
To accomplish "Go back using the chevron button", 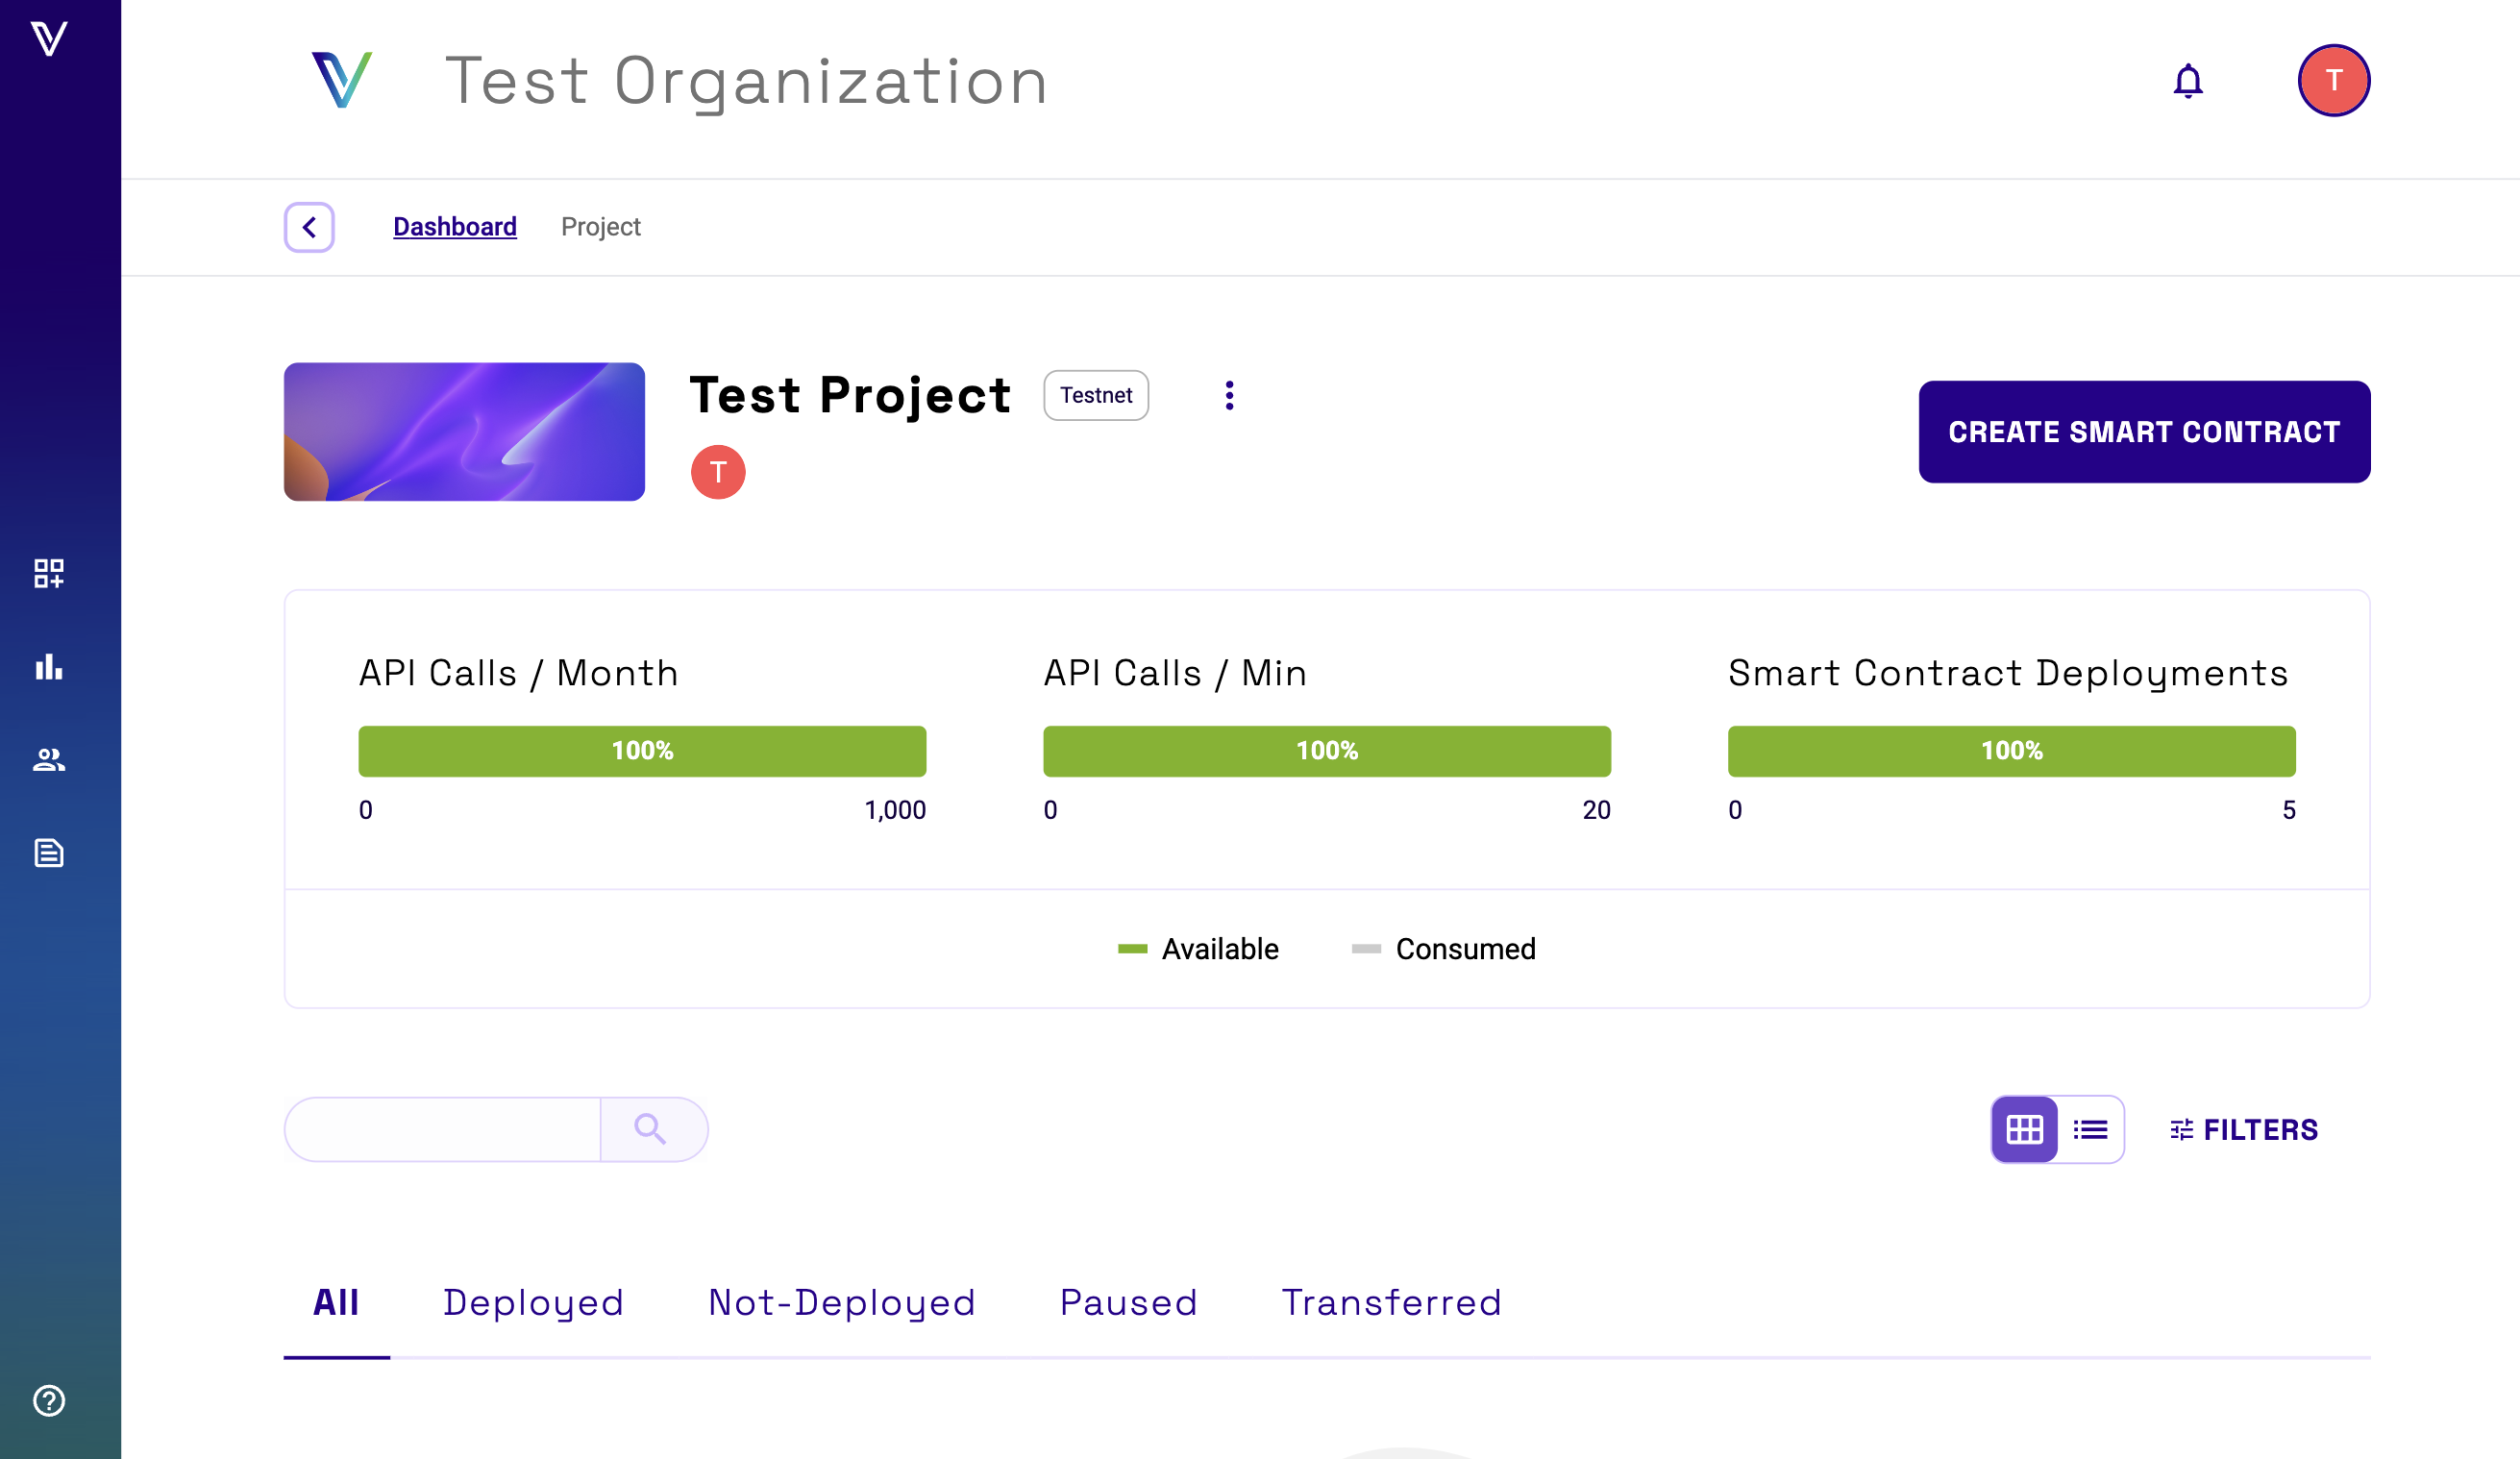I will coord(309,227).
